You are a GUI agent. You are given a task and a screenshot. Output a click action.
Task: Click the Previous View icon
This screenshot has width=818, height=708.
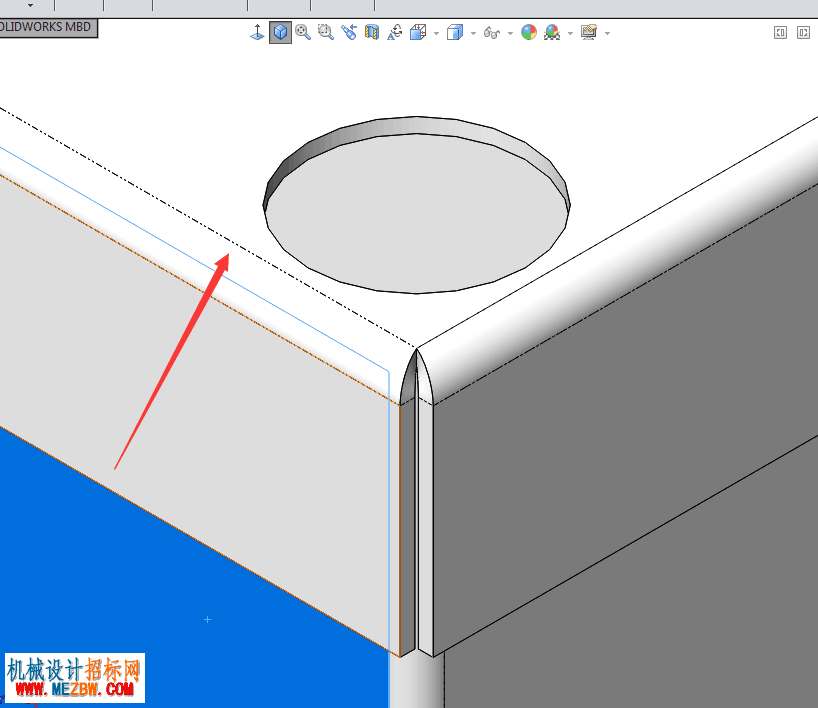(349, 32)
